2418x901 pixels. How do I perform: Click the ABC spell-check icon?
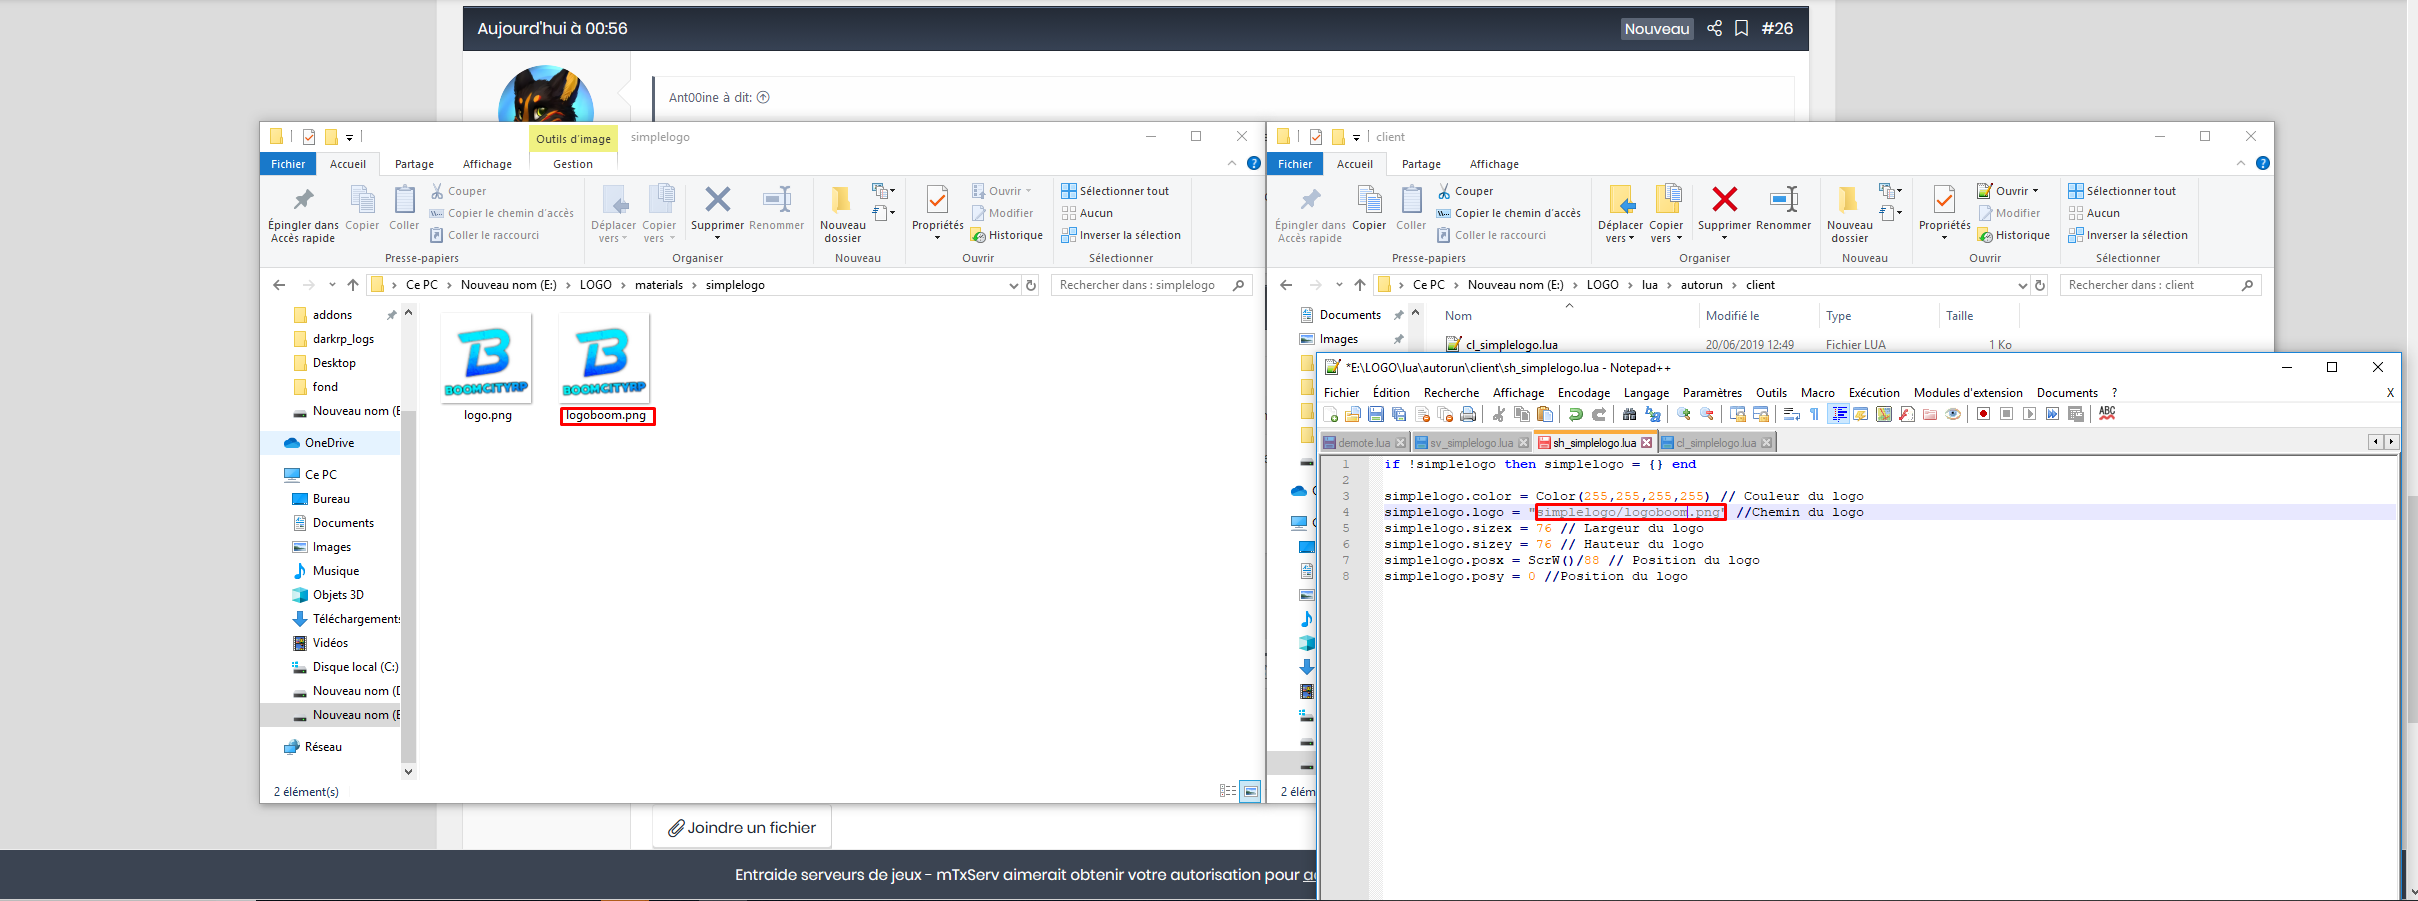[x=2107, y=414]
